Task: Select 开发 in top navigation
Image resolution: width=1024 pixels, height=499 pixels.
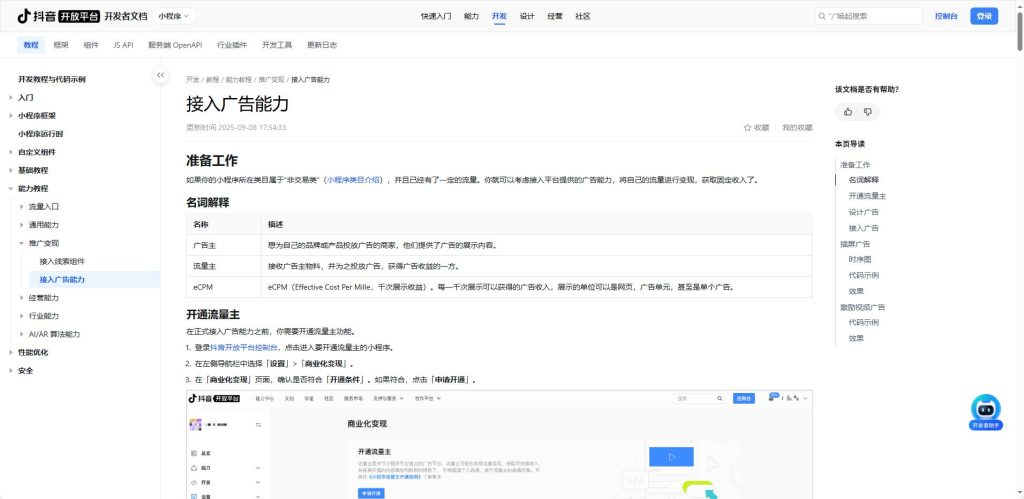Action: 499,16
